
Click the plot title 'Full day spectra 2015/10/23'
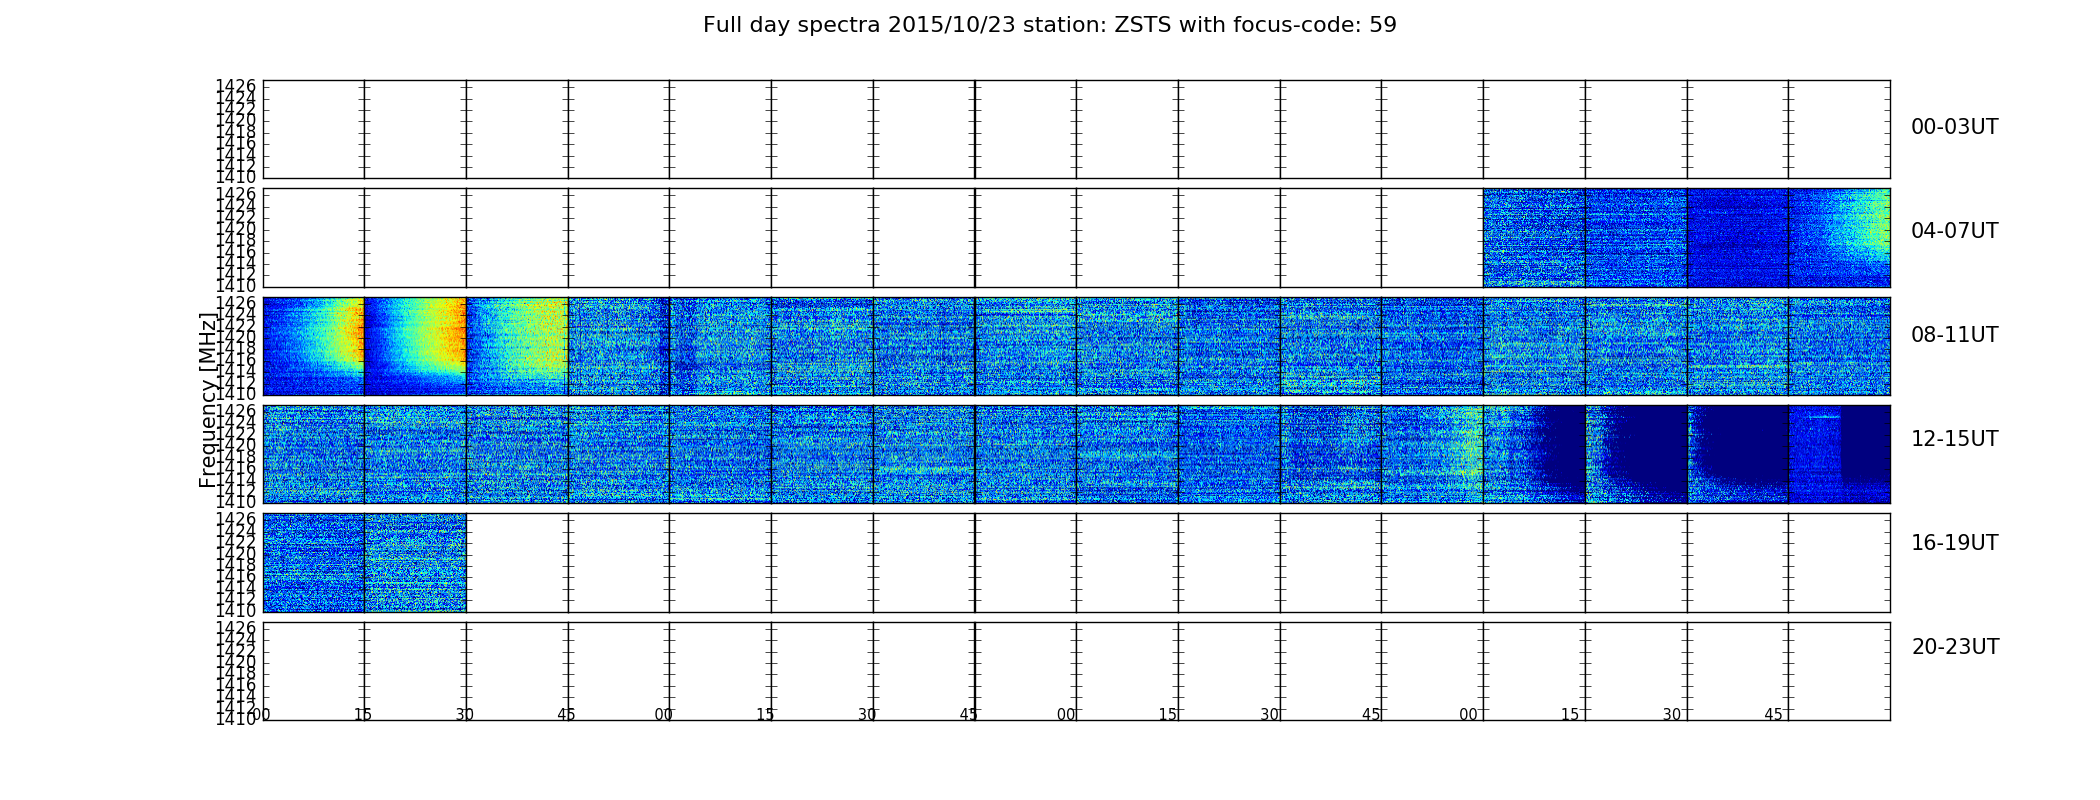(1049, 25)
